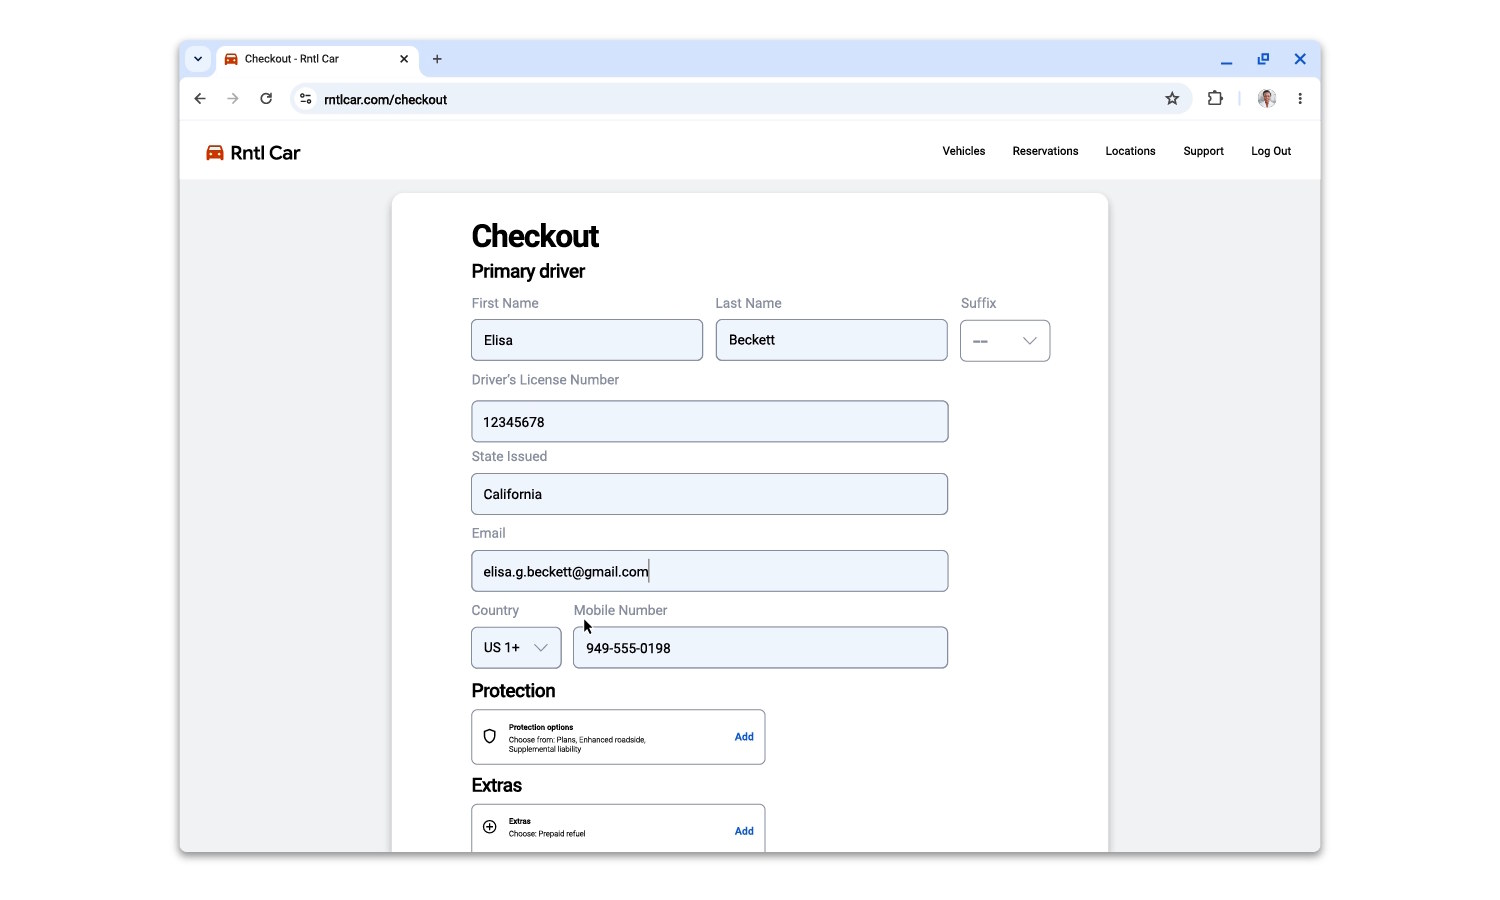Click the browser profile avatar icon
The image size is (1500, 900).
pos(1266,98)
